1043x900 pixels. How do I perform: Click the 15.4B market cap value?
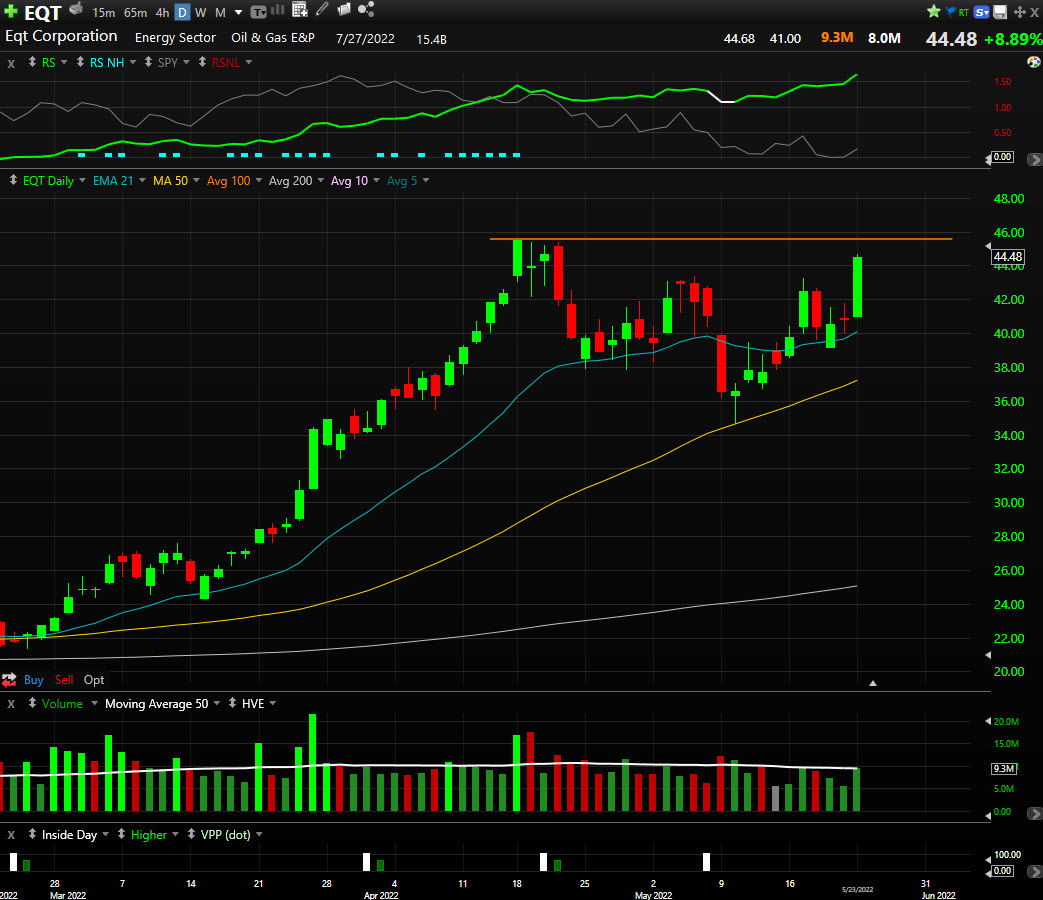[431, 39]
